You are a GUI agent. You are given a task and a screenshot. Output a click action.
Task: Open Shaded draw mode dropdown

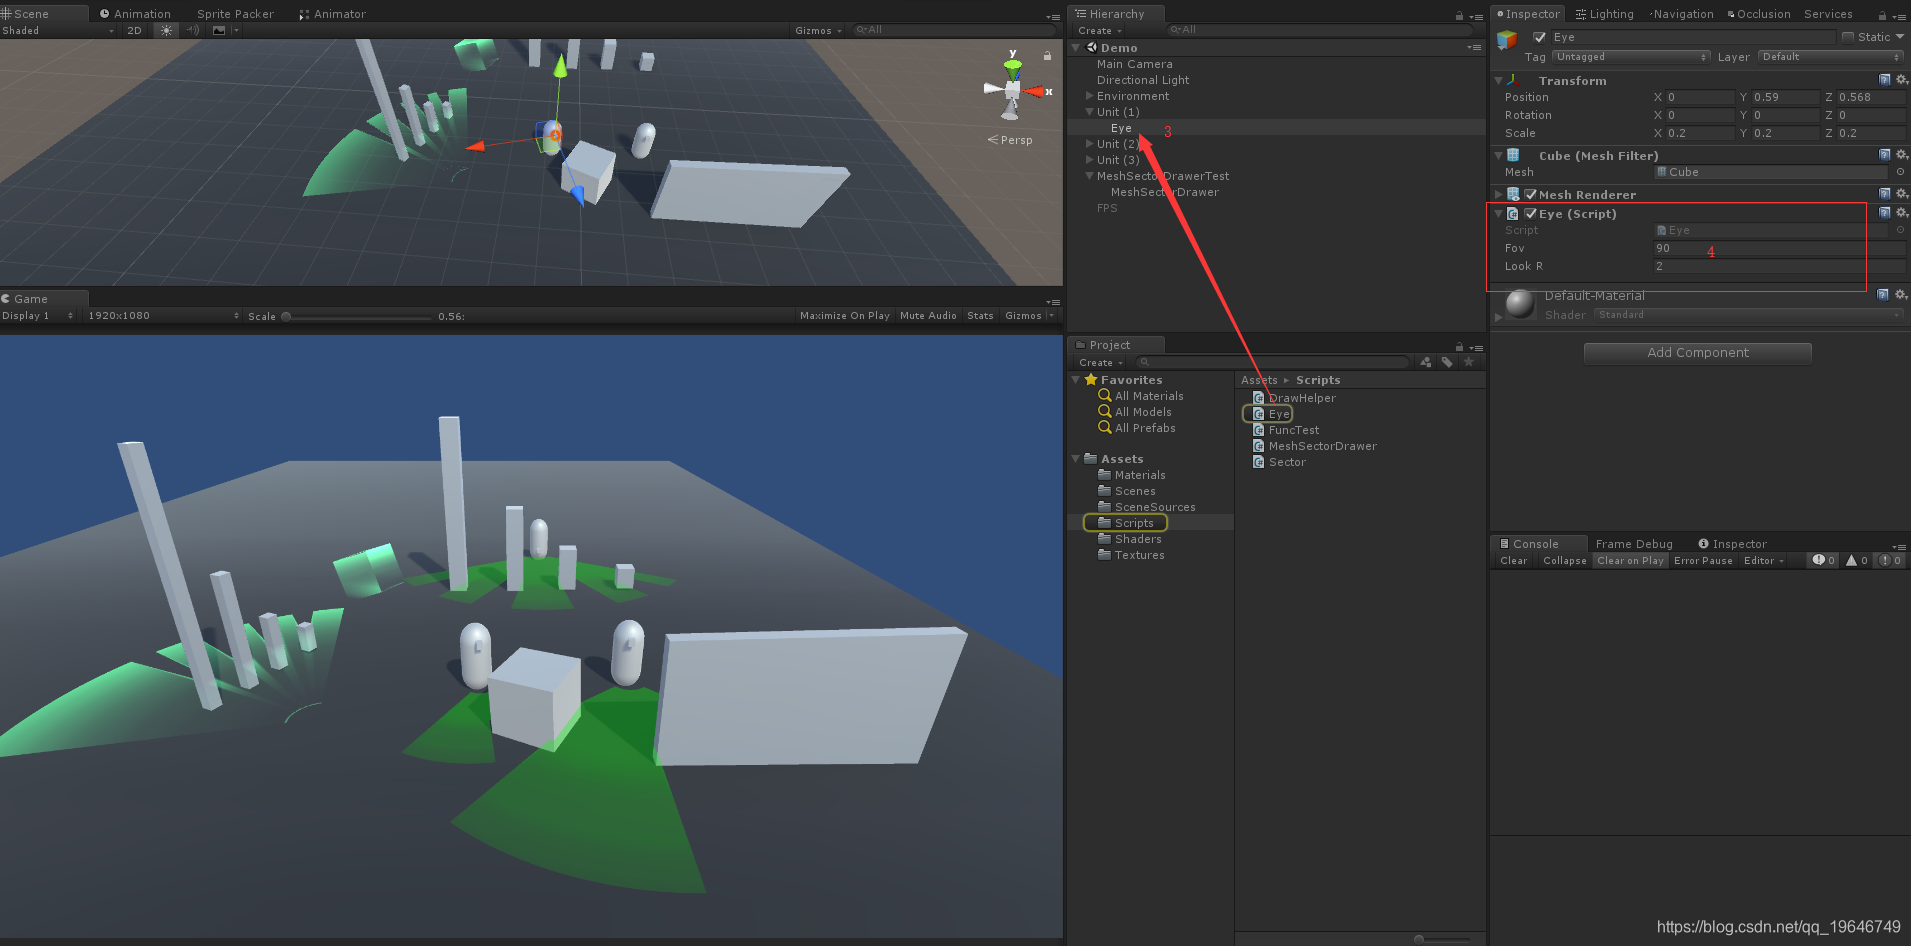pos(58,30)
